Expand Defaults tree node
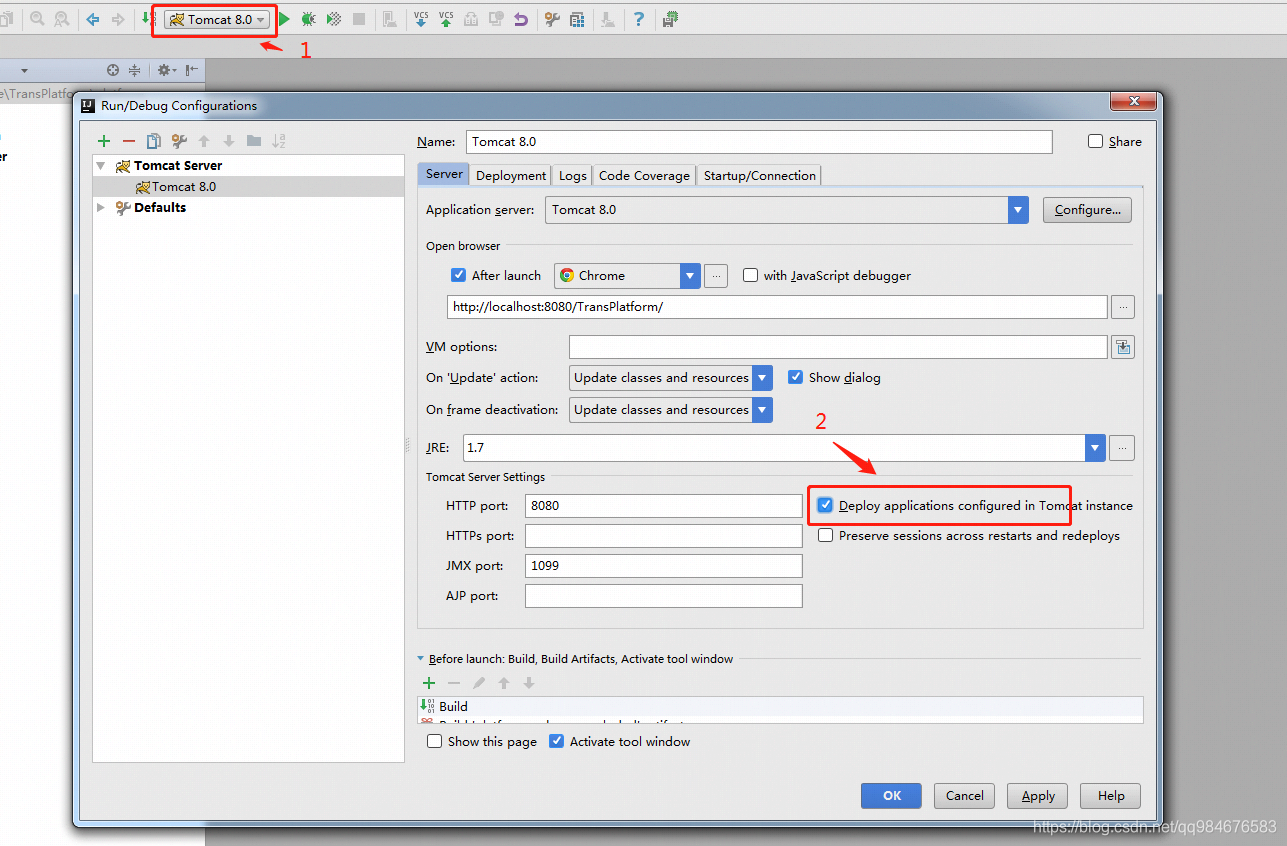1287x846 pixels. pyautogui.click(x=101, y=207)
